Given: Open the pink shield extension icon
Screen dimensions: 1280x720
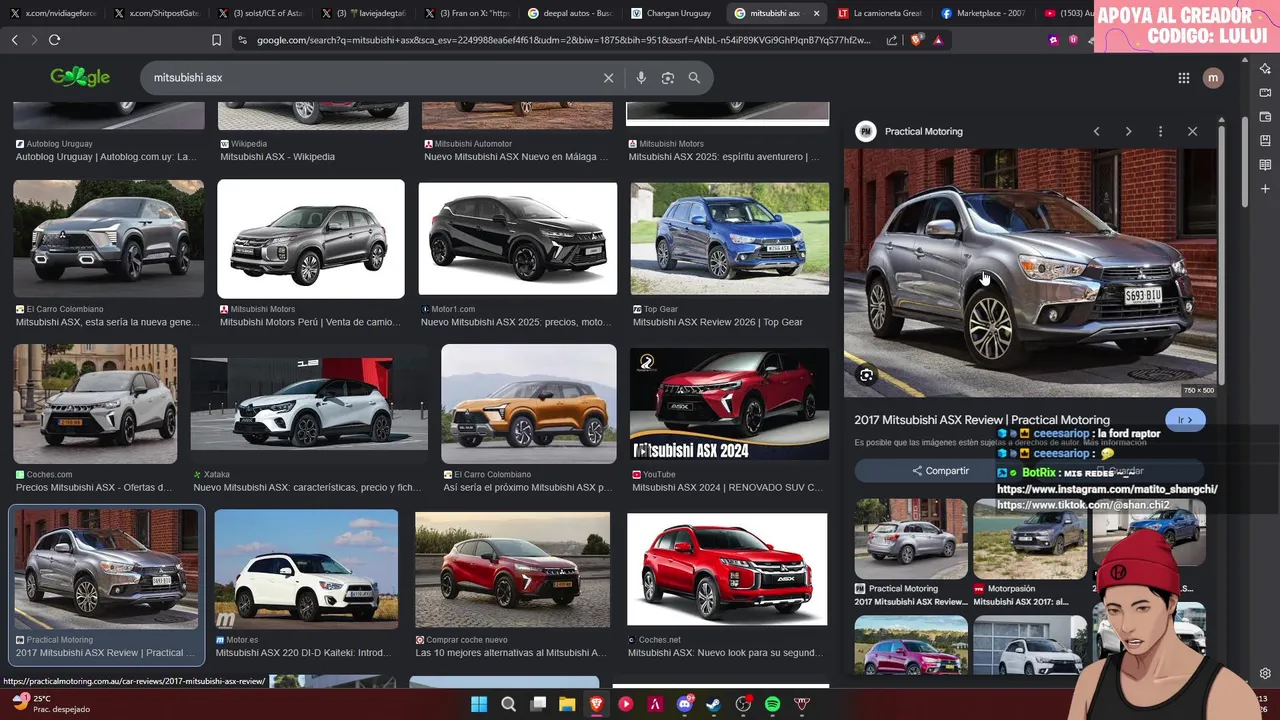Looking at the screenshot, I should [x=1073, y=40].
